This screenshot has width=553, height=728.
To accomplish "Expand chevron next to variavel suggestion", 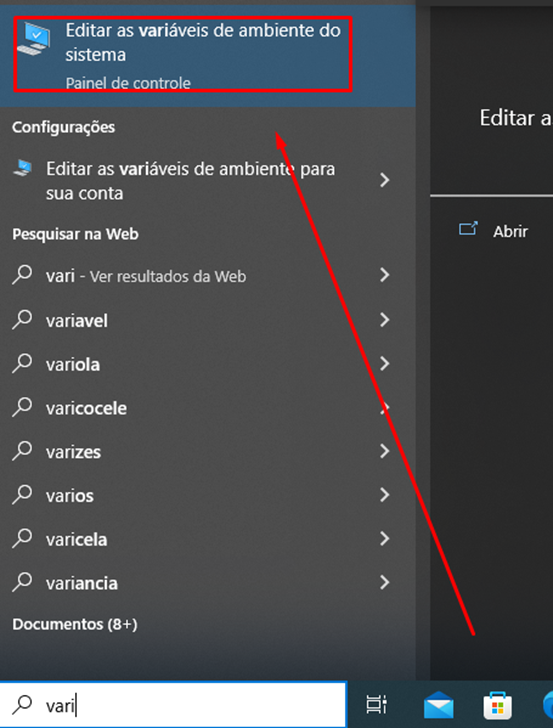I will click(x=384, y=319).
